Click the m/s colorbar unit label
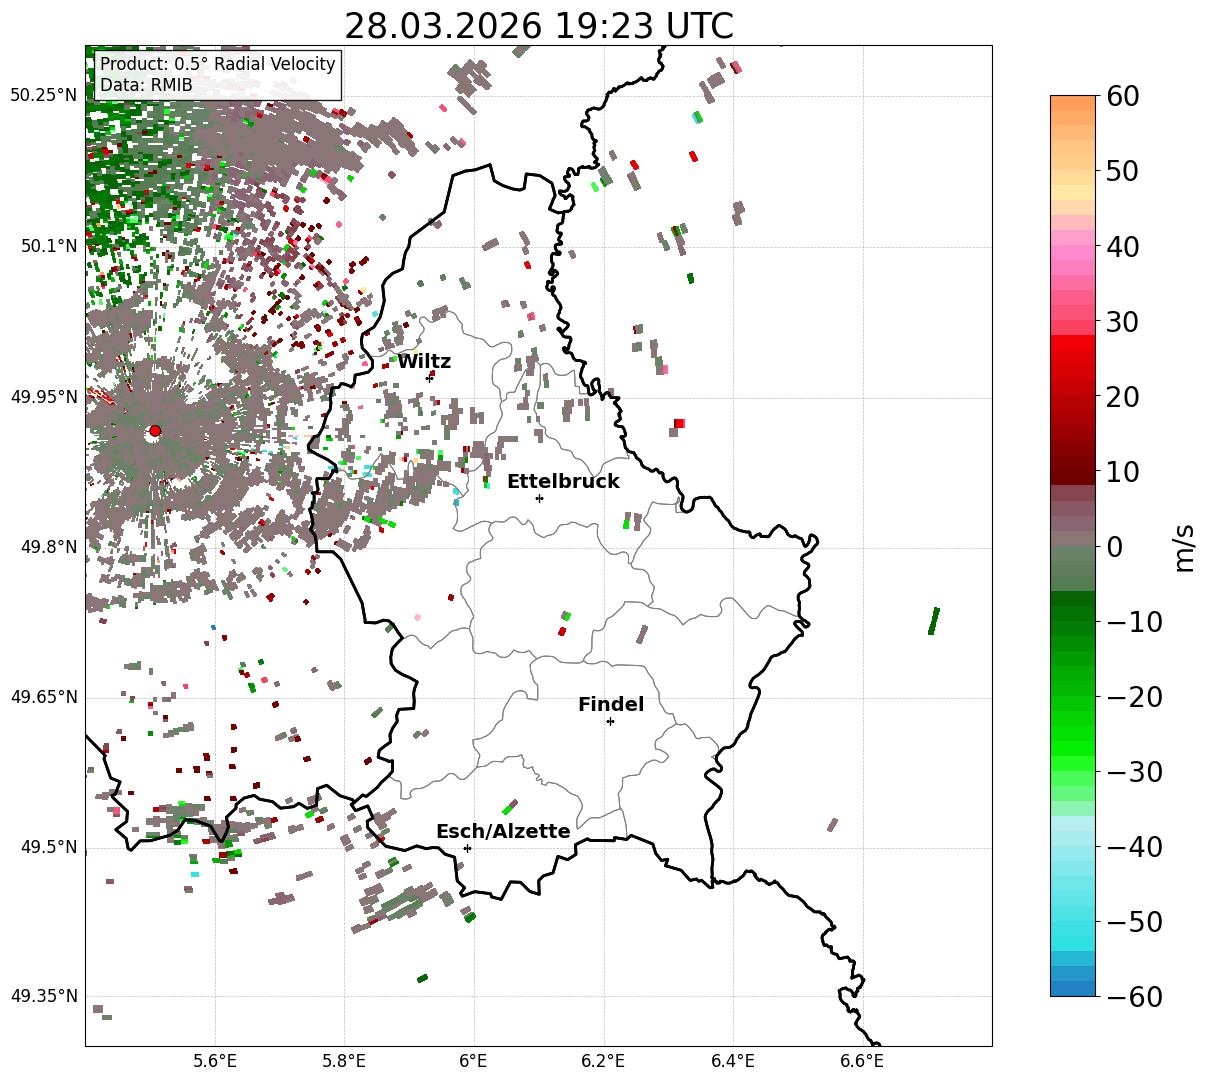Viewport: 1207px width, 1081px height. click(x=1184, y=546)
